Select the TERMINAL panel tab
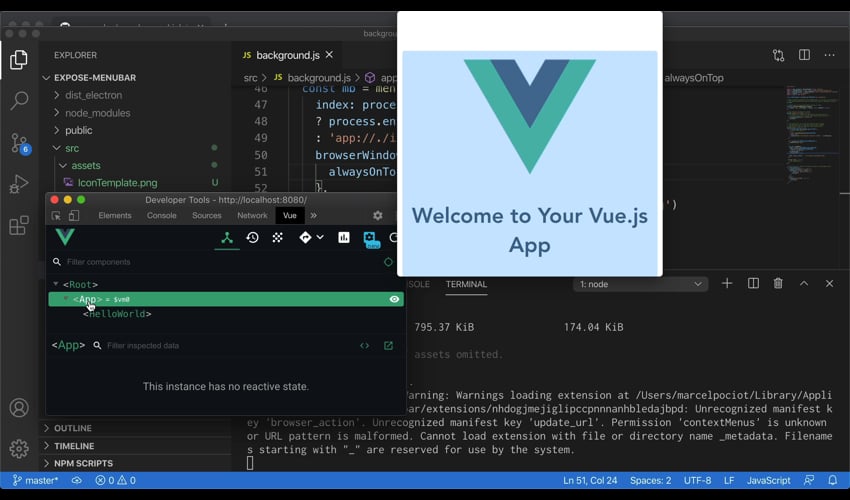This screenshot has height=500, width=850. pyautogui.click(x=466, y=285)
